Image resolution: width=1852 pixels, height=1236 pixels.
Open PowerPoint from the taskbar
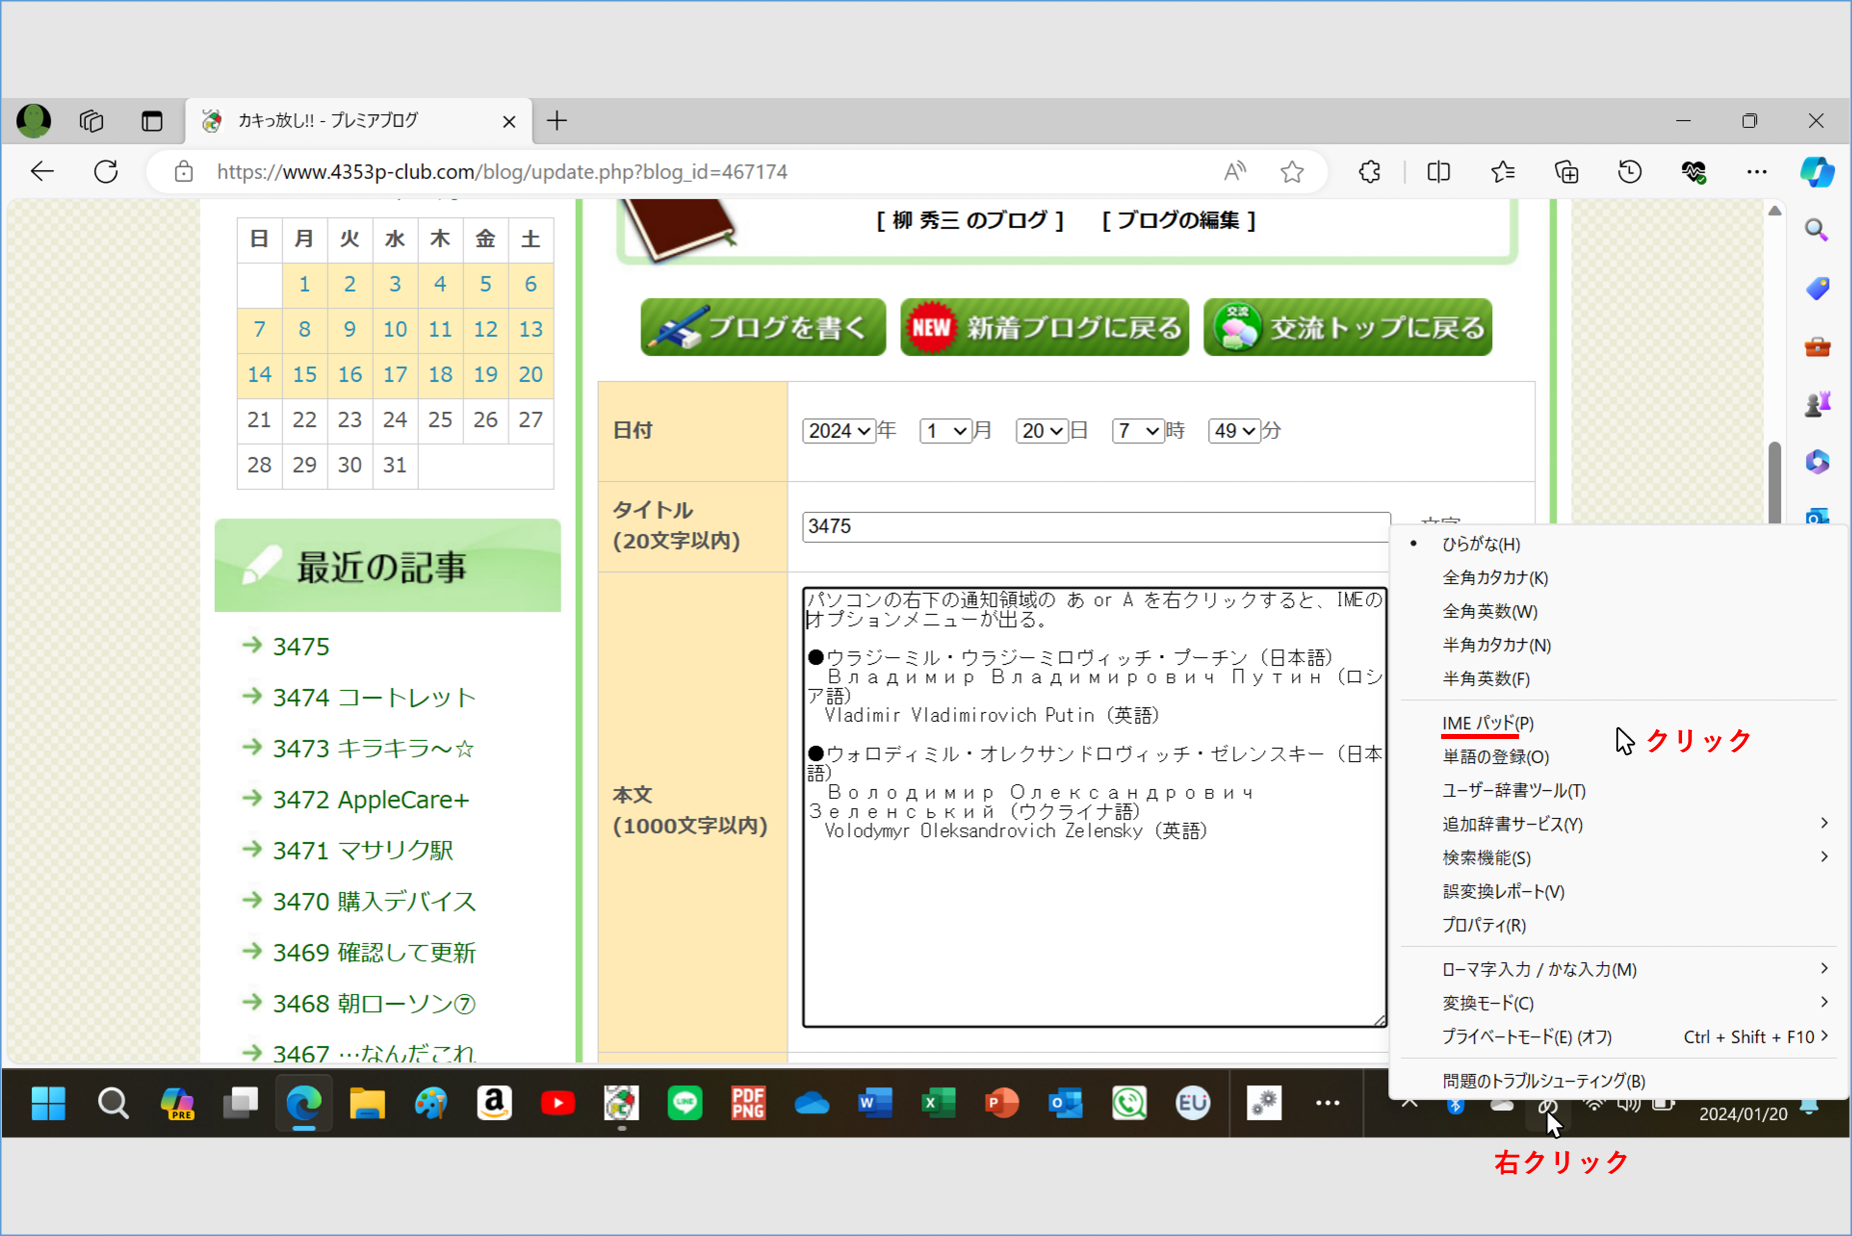click(1001, 1103)
